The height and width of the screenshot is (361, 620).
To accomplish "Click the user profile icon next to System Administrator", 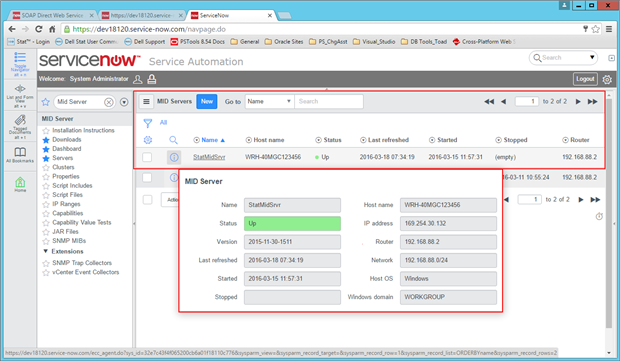I will click(x=138, y=79).
